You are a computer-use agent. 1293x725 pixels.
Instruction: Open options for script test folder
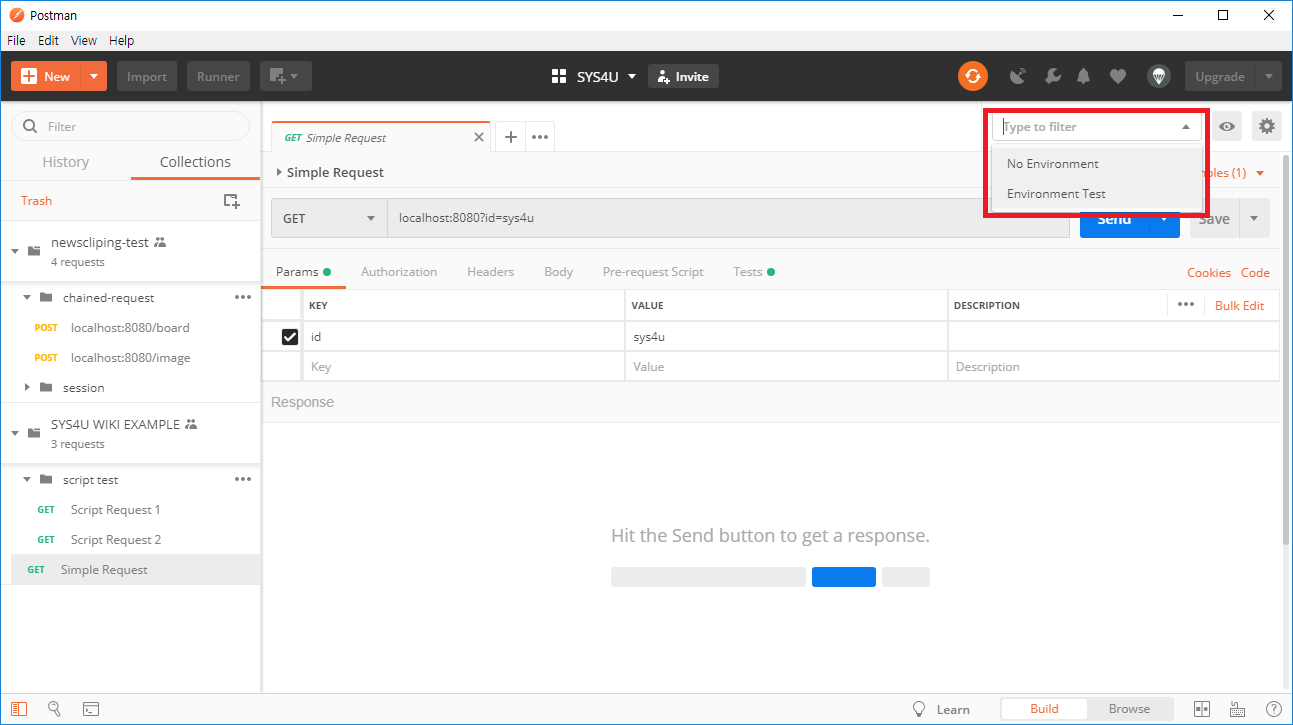tap(243, 479)
